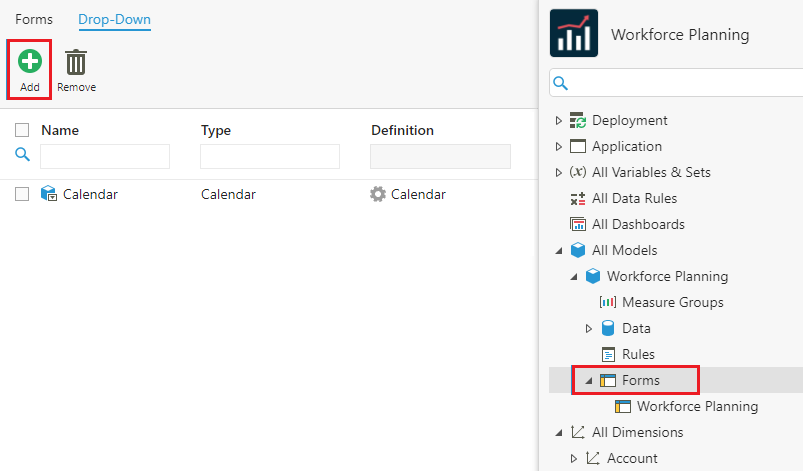Select the Drop-Down tab
Viewport: 803px width, 471px height.
point(114,19)
